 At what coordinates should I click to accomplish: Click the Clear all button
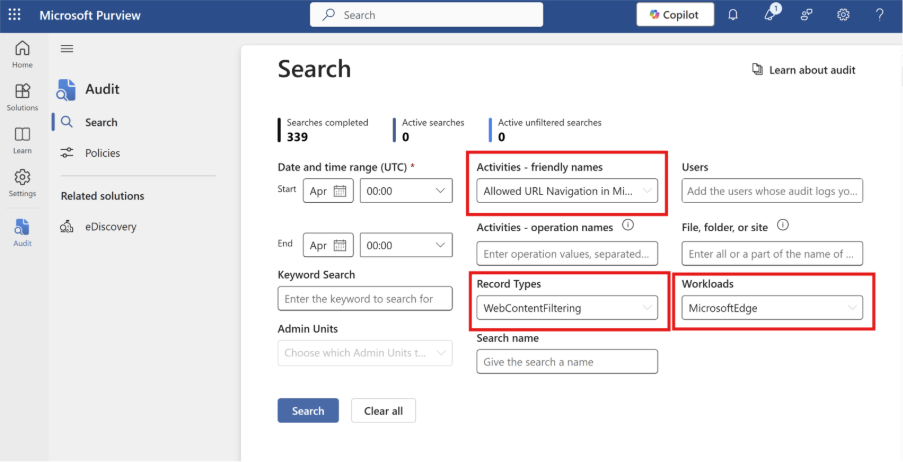pos(384,411)
